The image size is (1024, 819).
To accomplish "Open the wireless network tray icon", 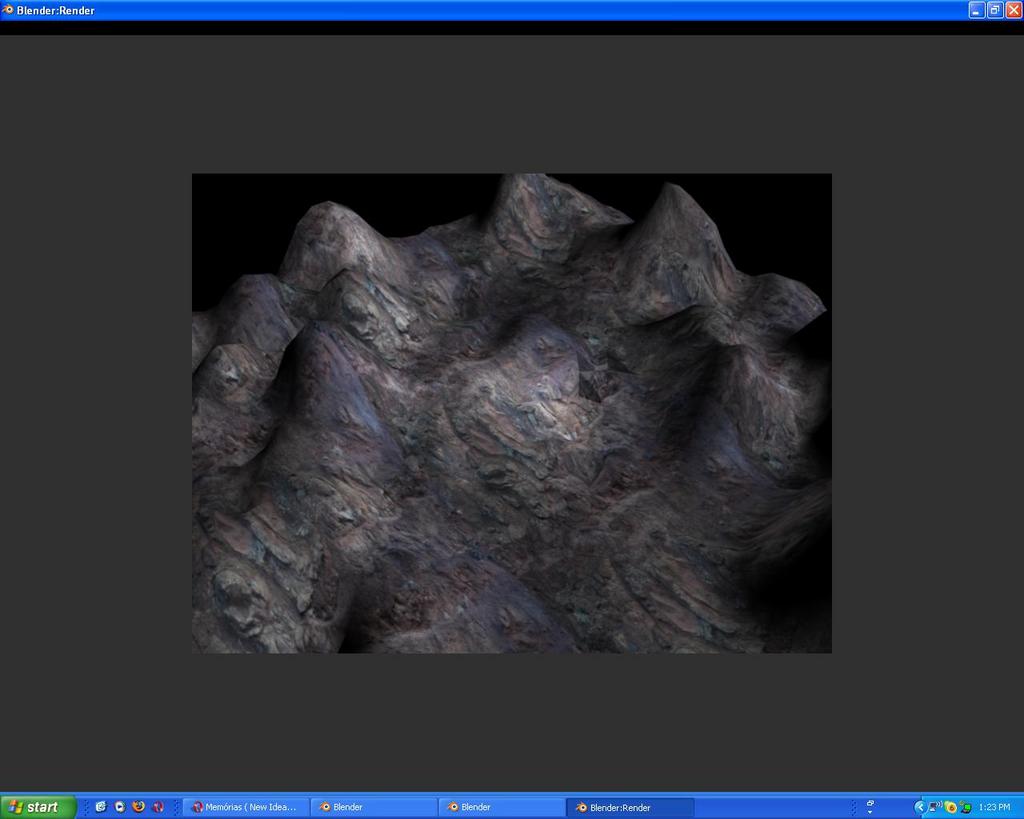I will tap(935, 807).
